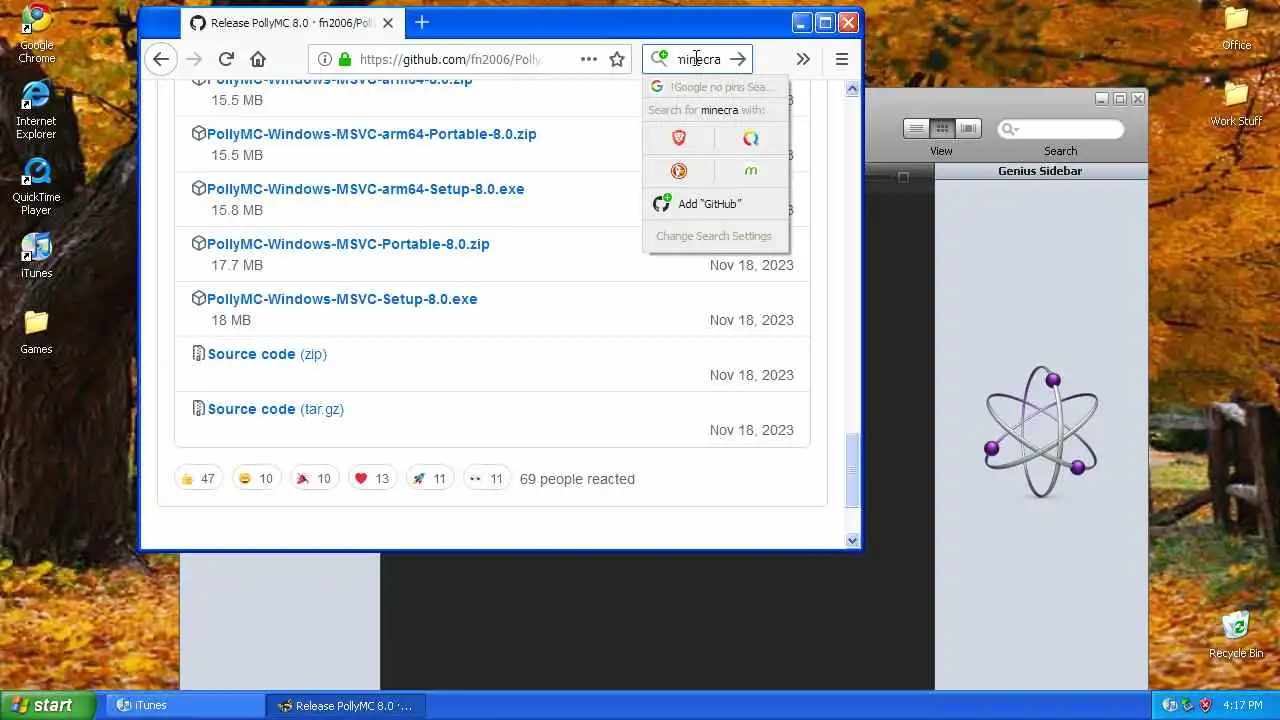Click the minecra search input field
The width and height of the screenshot is (1280, 720).
[699, 59]
